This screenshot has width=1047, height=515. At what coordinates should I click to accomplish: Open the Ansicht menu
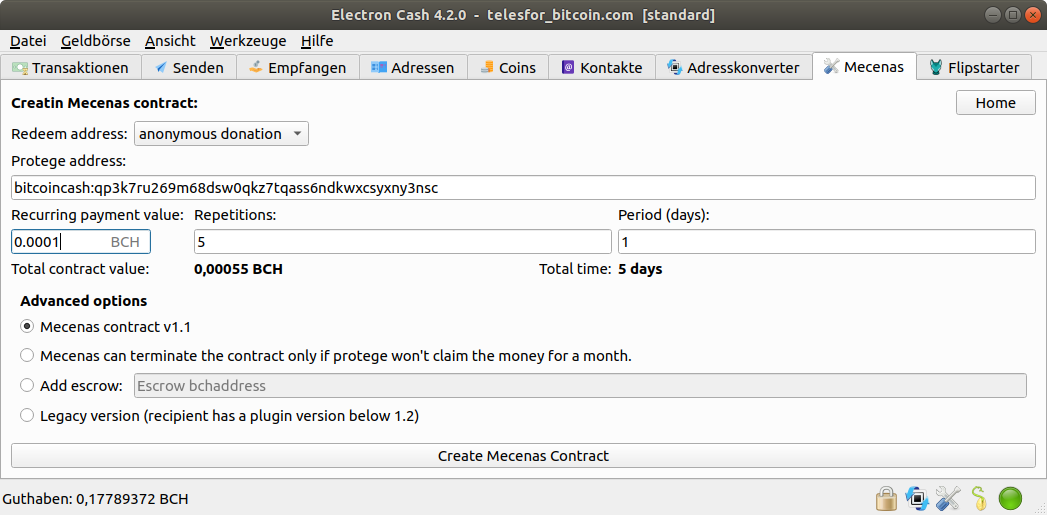[x=170, y=41]
